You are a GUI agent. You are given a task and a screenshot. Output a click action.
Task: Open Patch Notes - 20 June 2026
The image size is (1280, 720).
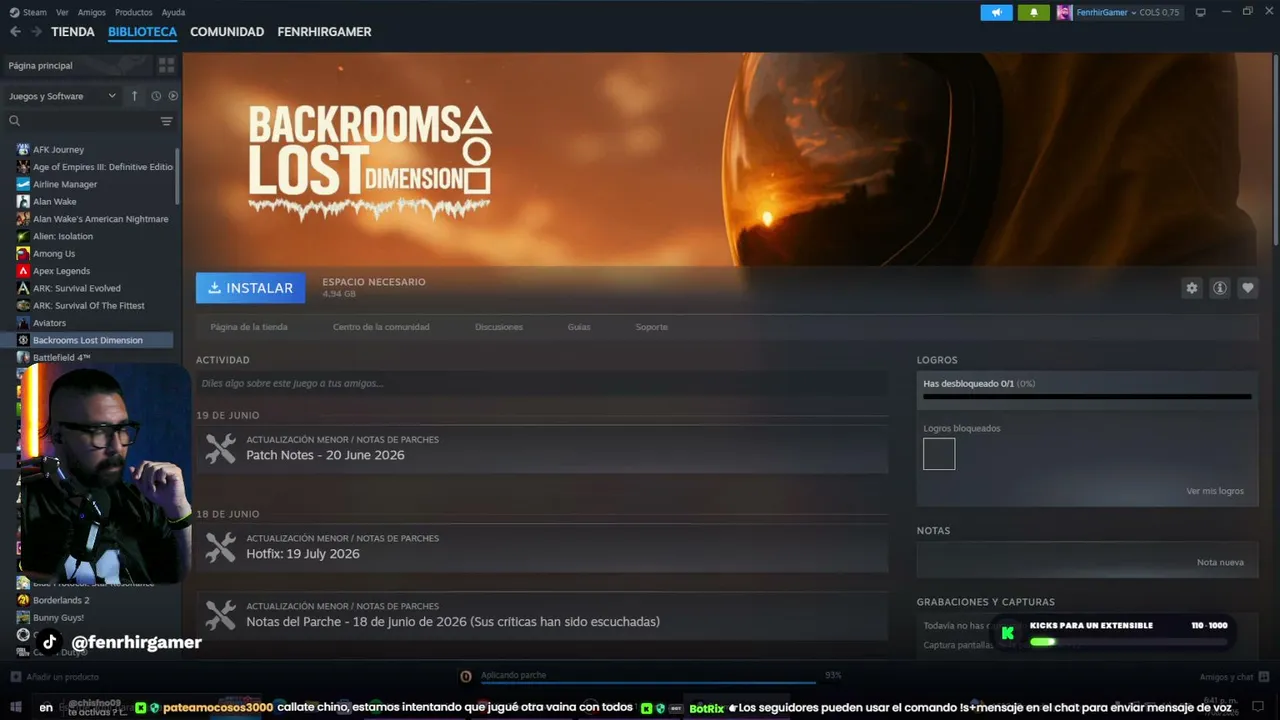(x=542, y=449)
